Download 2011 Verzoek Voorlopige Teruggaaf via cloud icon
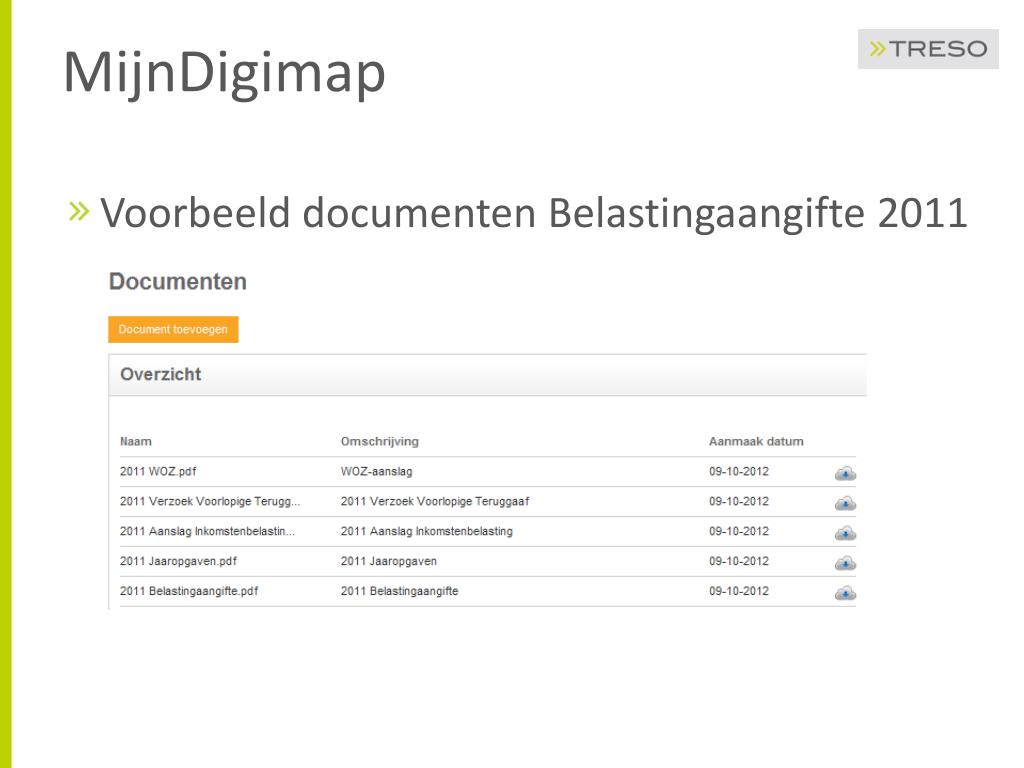 tap(845, 503)
